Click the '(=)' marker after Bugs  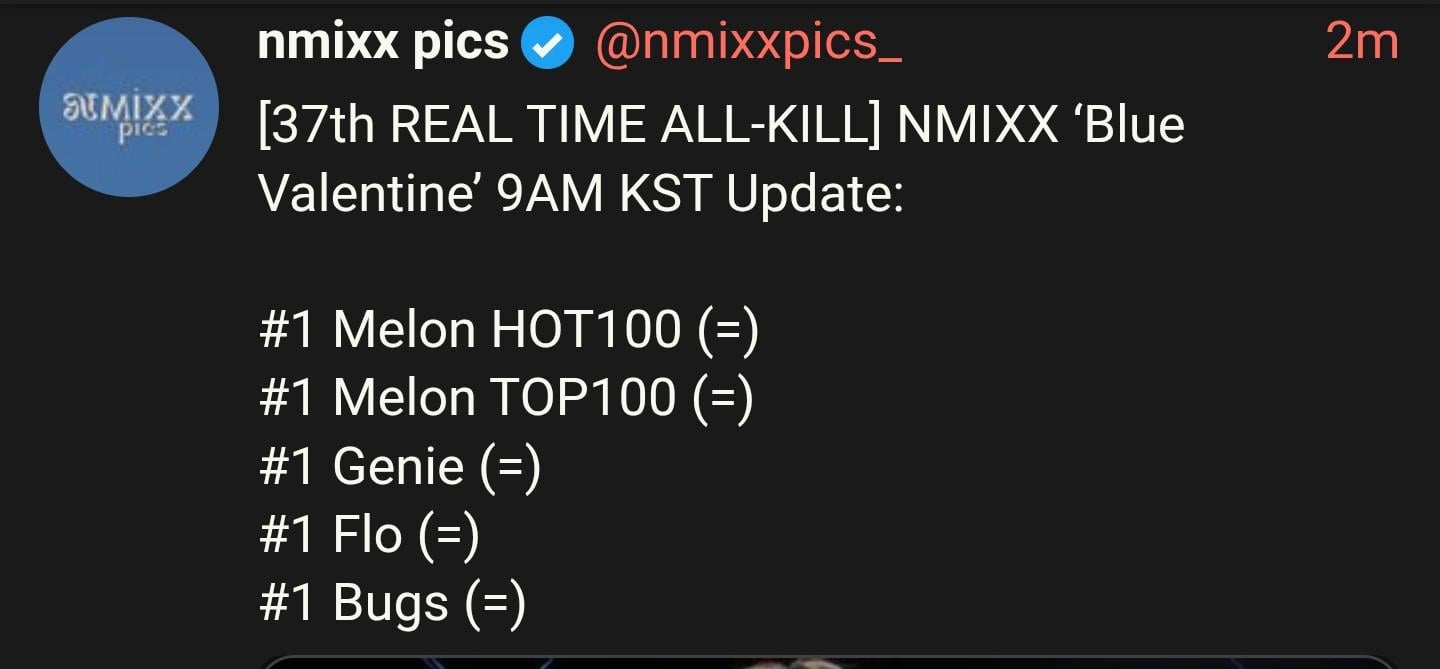[494, 604]
